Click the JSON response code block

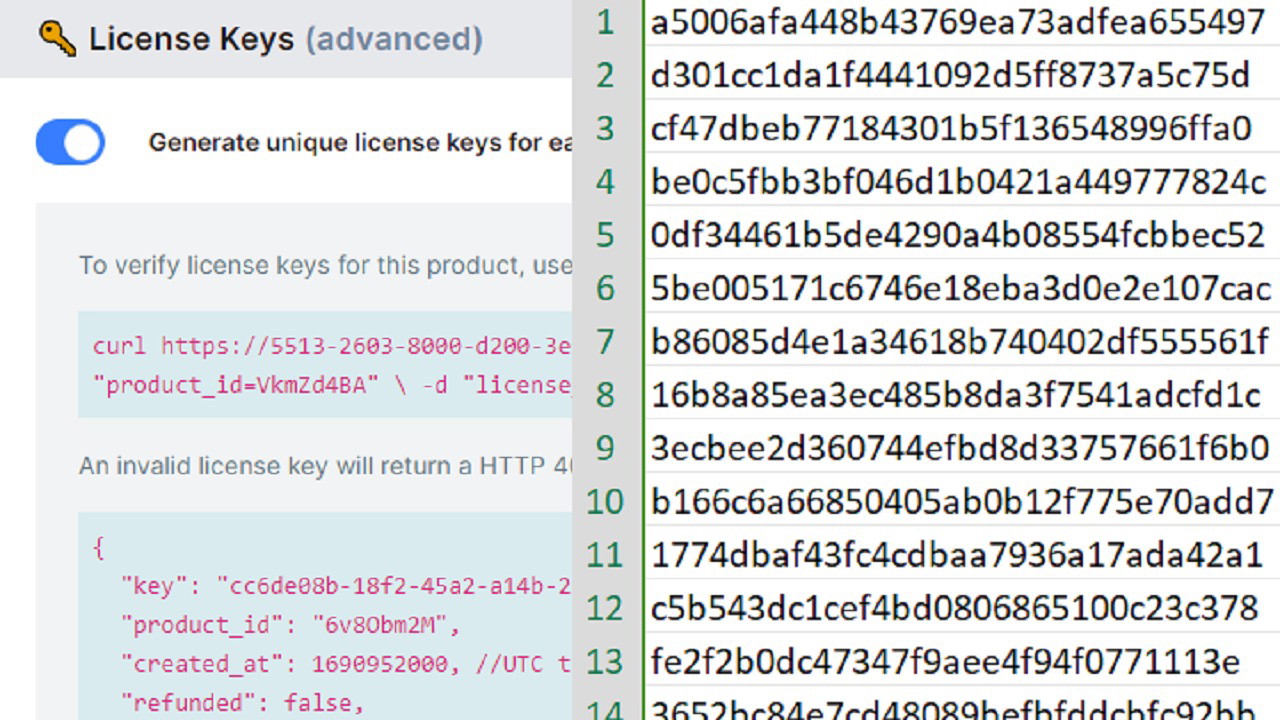pos(330,620)
